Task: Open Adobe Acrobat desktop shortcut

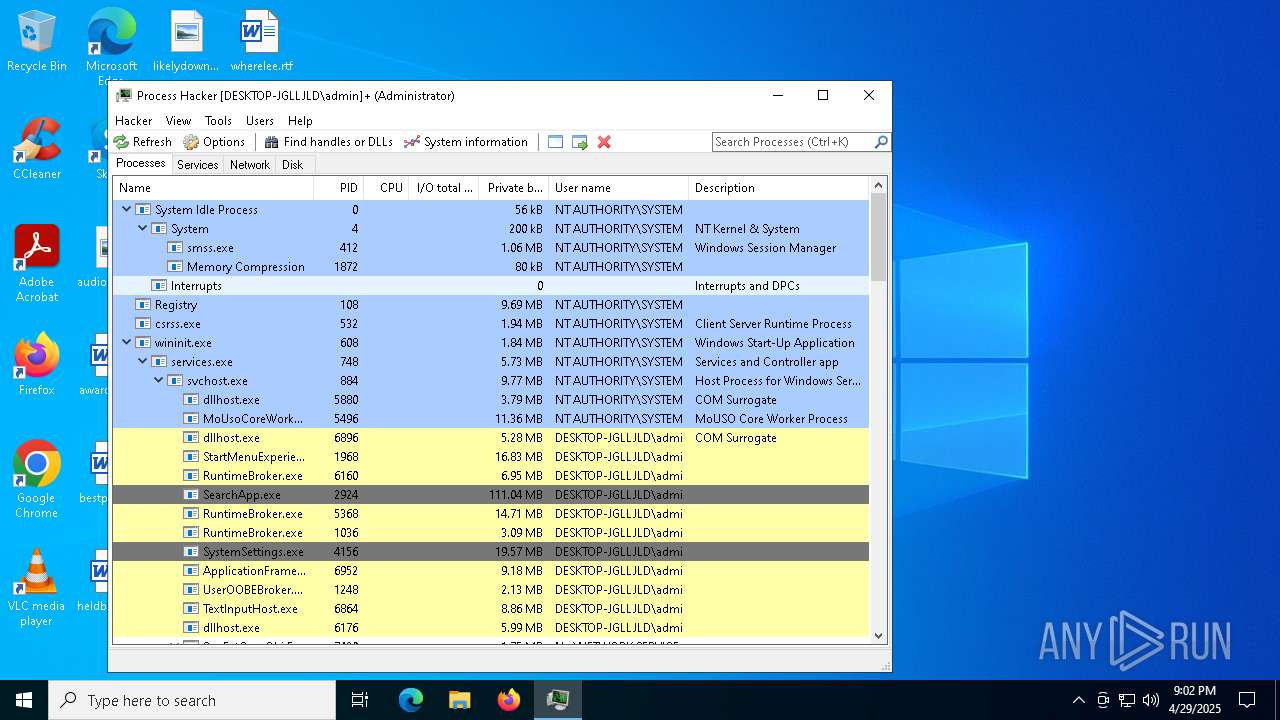Action: click(37, 264)
